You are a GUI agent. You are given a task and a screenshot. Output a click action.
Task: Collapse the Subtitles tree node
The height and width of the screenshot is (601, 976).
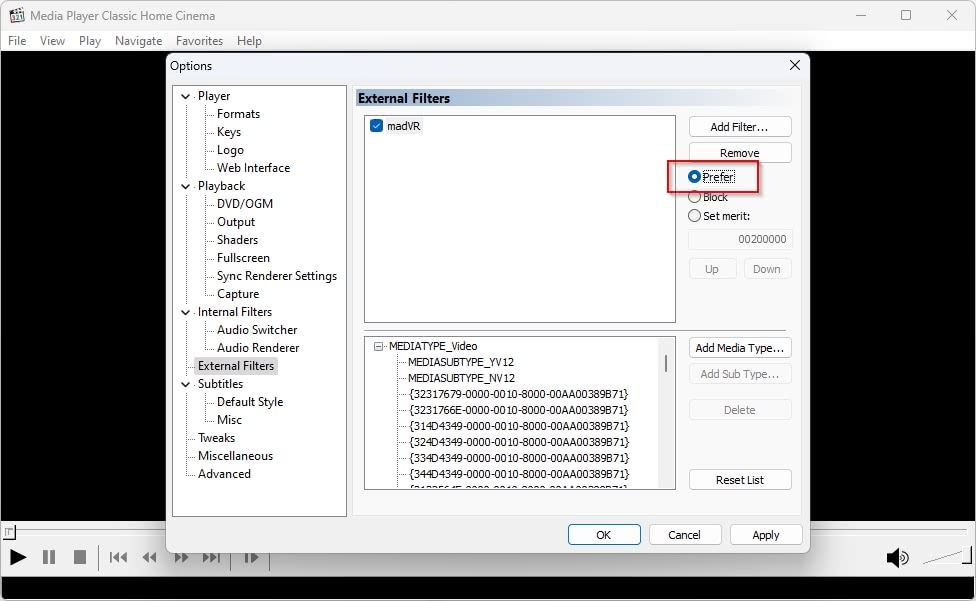tap(185, 384)
